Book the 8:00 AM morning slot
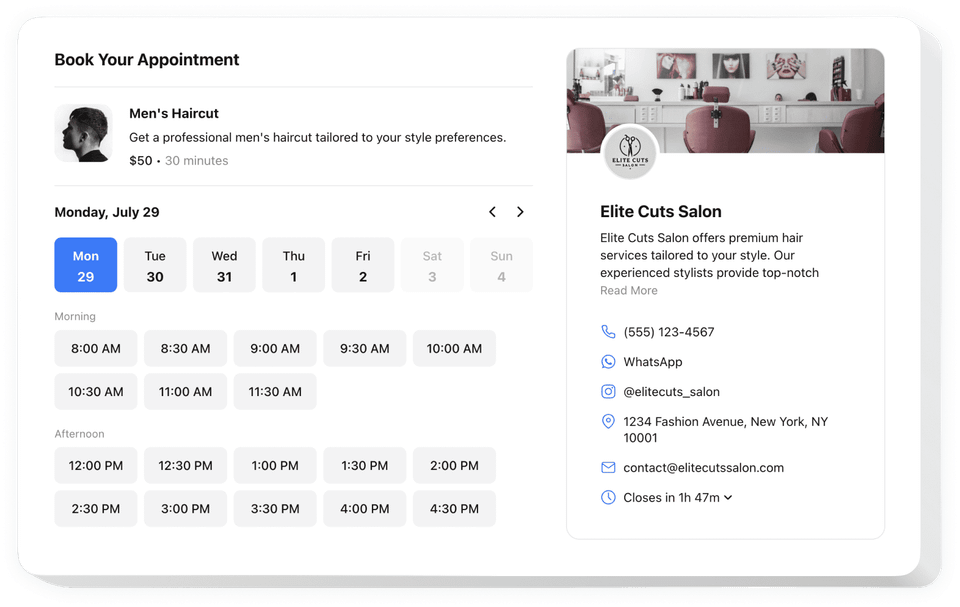Image resolution: width=960 pixels, height=607 pixels. [95, 348]
